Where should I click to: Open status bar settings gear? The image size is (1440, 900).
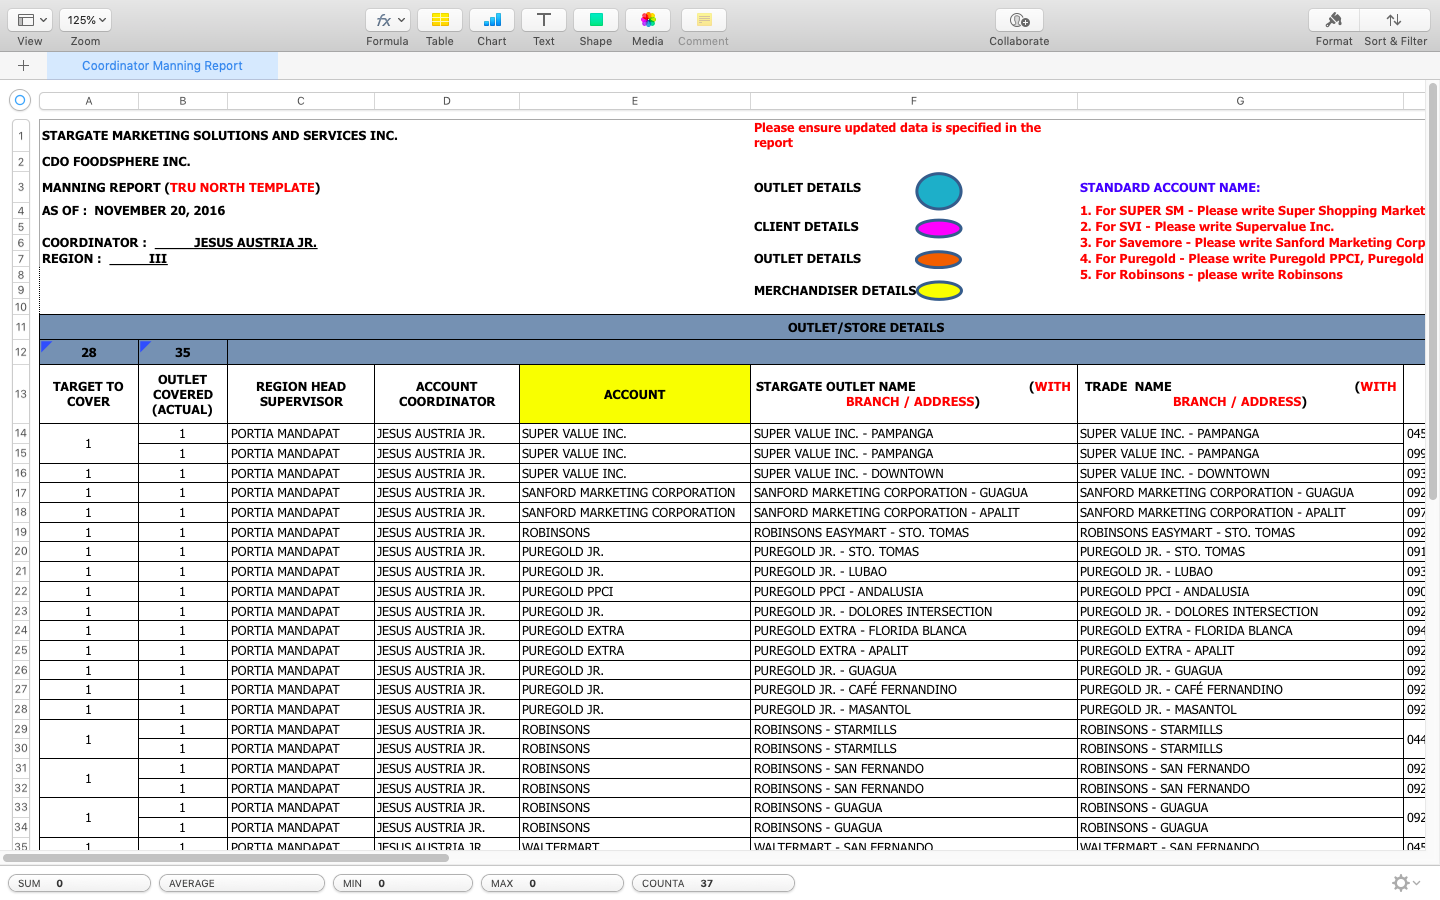point(1406,883)
